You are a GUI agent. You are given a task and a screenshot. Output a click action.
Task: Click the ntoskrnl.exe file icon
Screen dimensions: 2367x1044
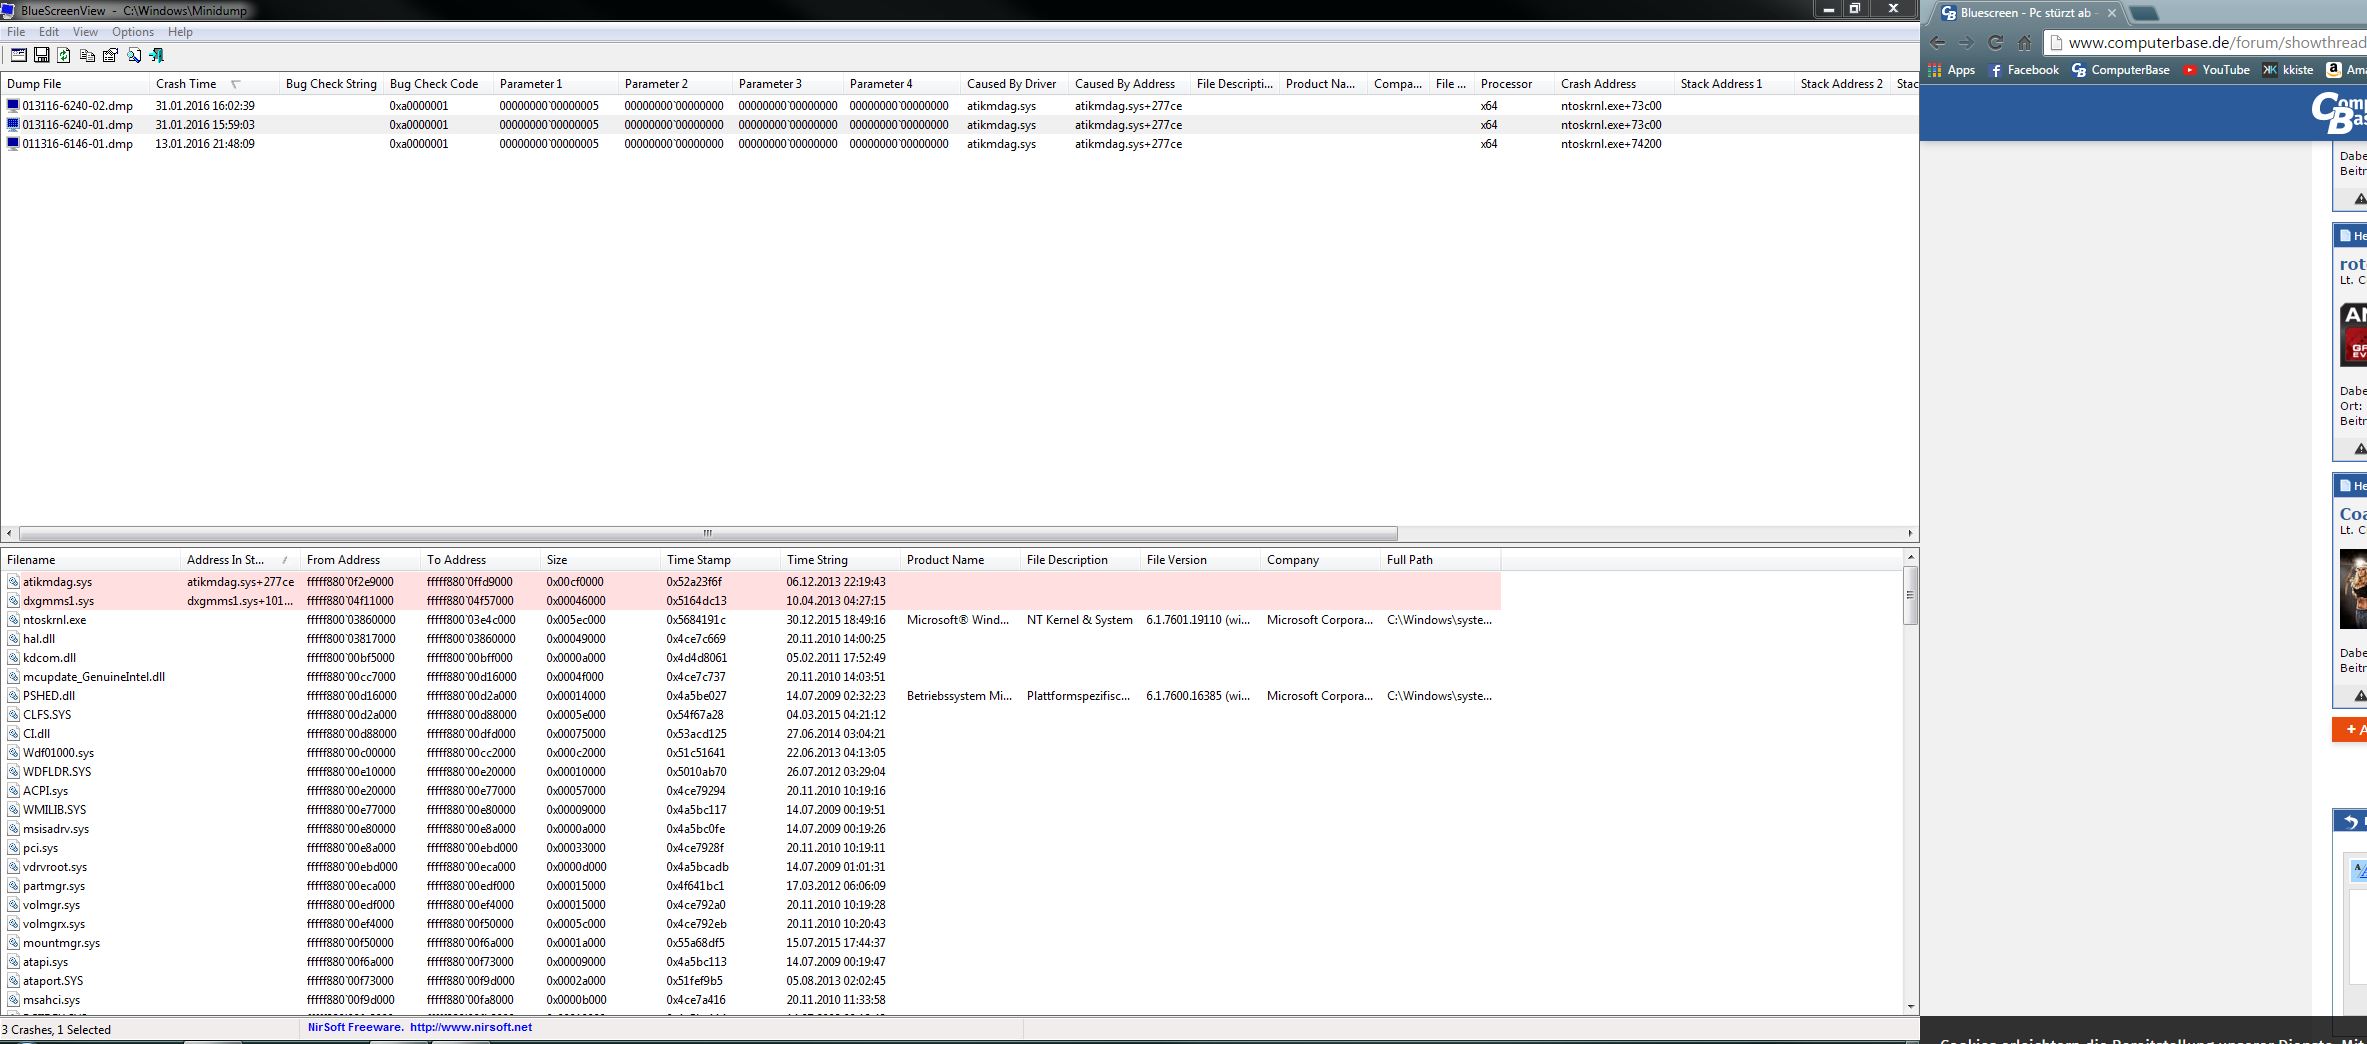coord(14,620)
